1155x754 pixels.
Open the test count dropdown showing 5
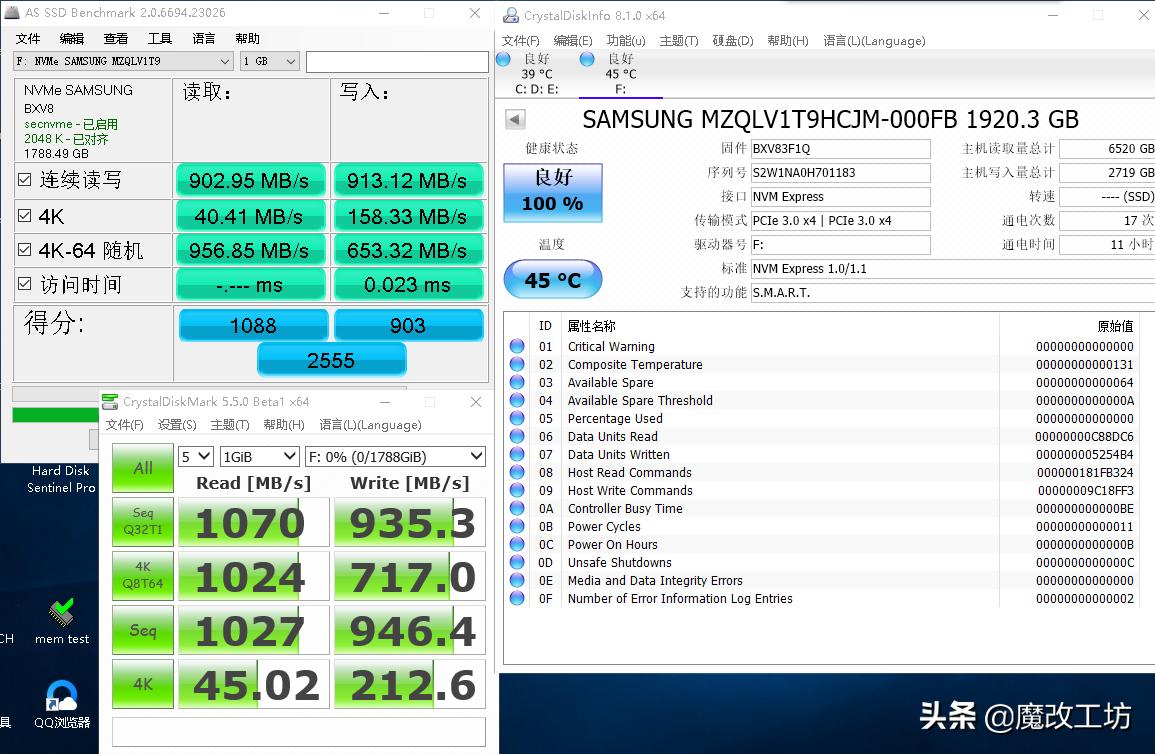click(x=195, y=455)
